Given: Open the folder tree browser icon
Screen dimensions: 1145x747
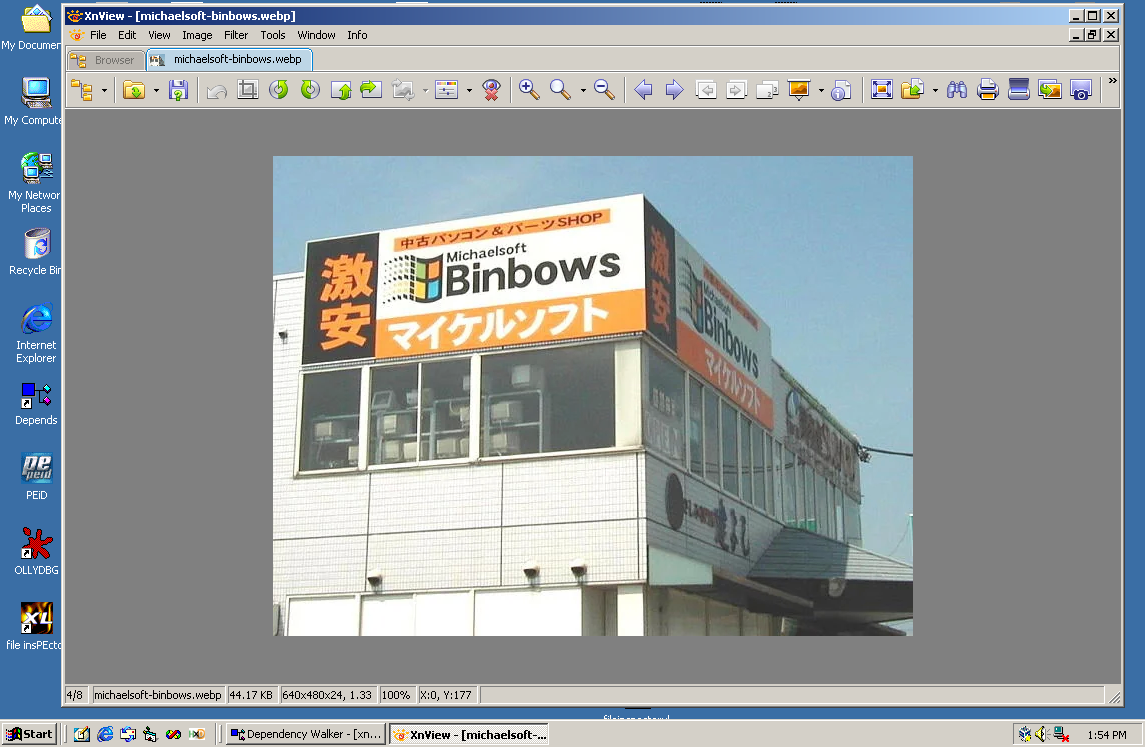Looking at the screenshot, I should [82, 90].
